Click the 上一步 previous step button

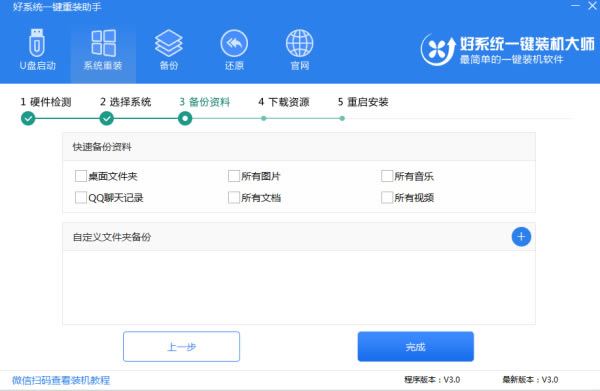pos(181,347)
